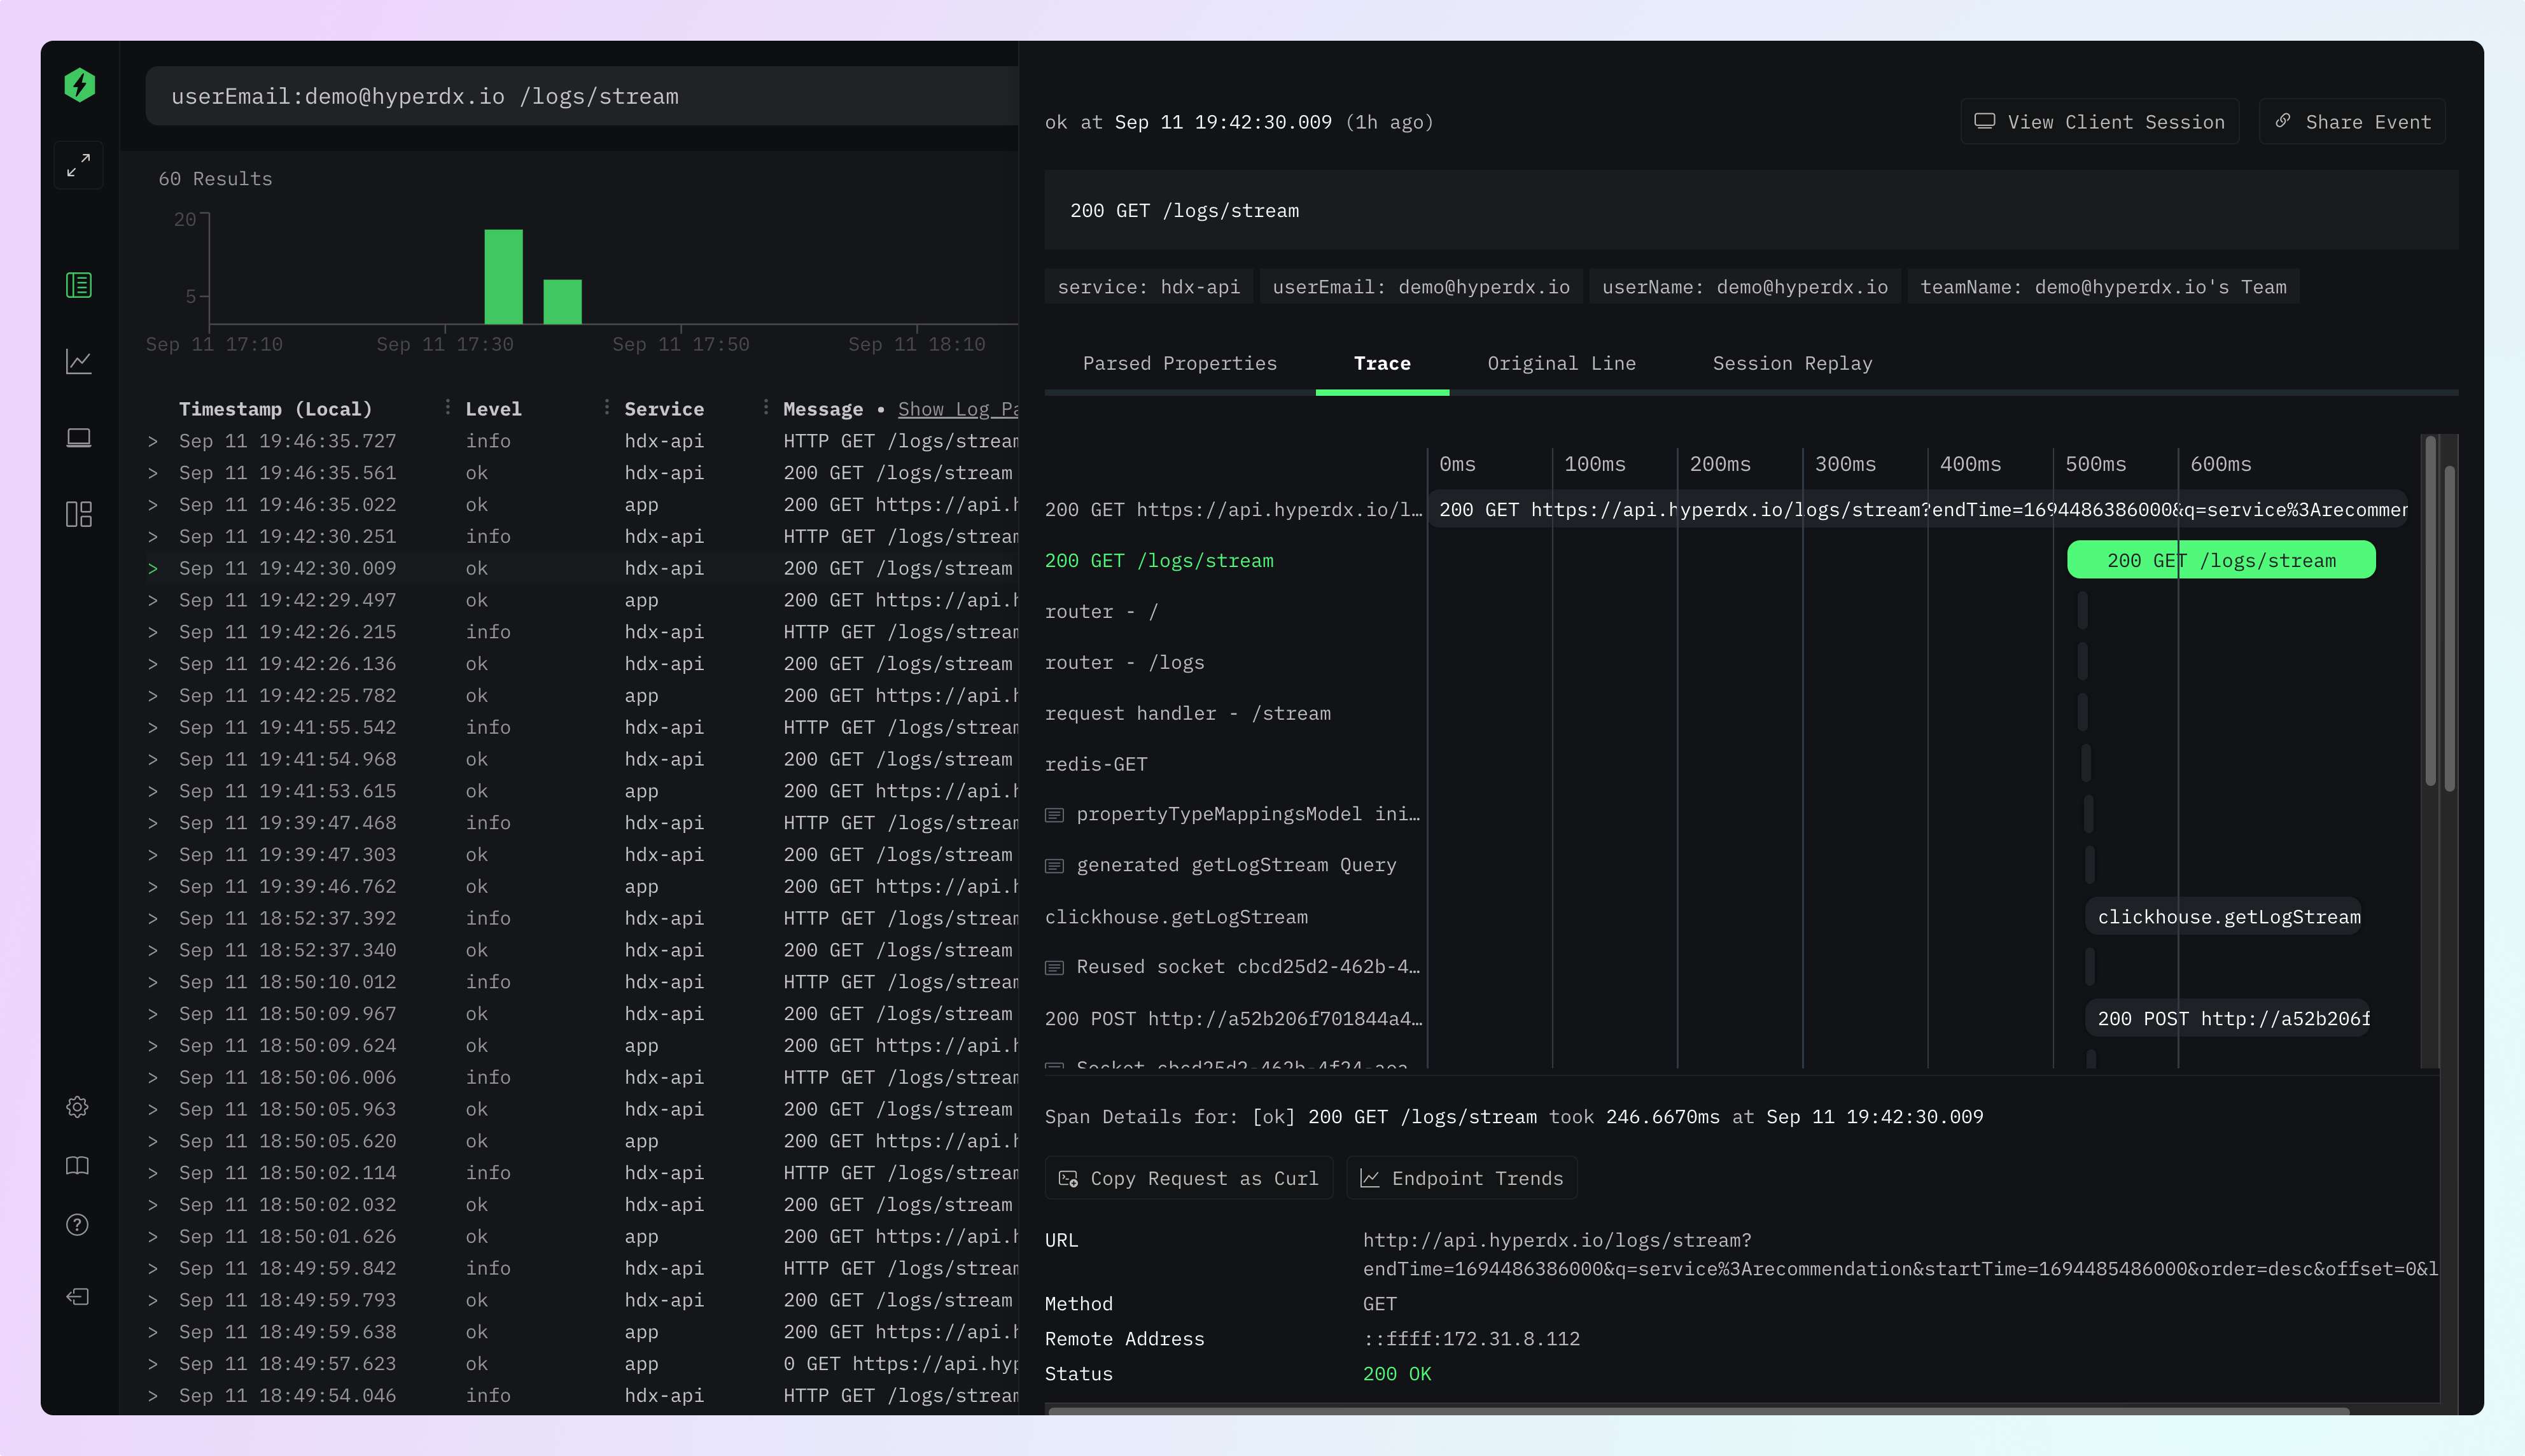Open the Session Replay tab
Image resolution: width=2525 pixels, height=1456 pixels.
(1792, 364)
